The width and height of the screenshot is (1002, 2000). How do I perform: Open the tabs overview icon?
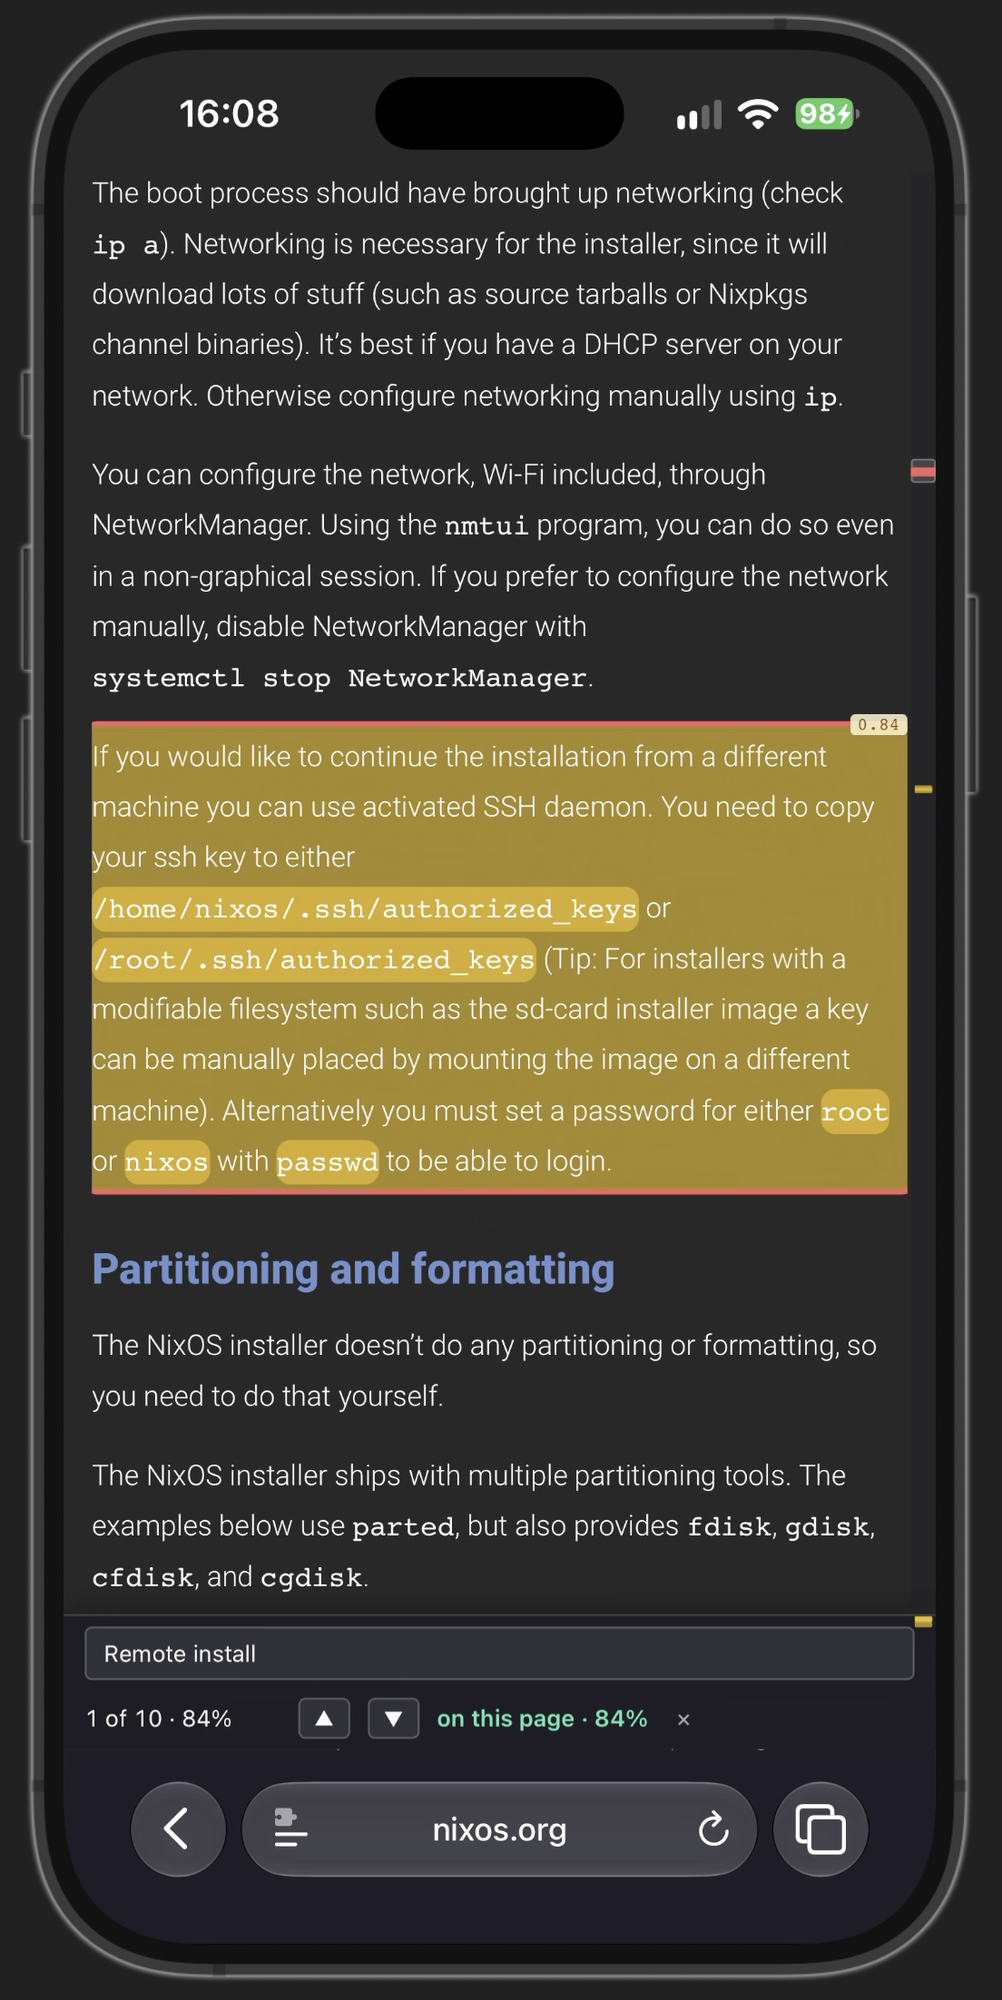(821, 1829)
